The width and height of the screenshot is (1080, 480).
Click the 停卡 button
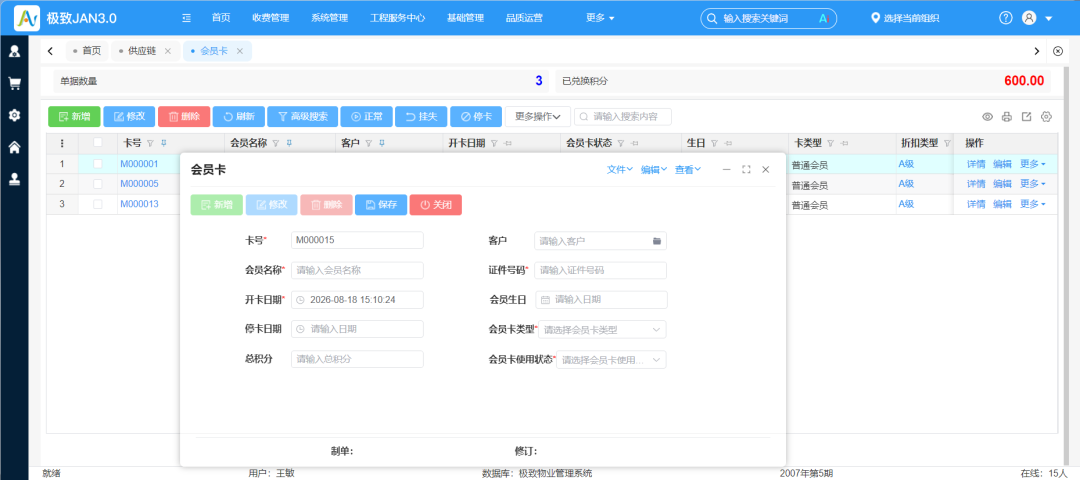click(x=476, y=116)
